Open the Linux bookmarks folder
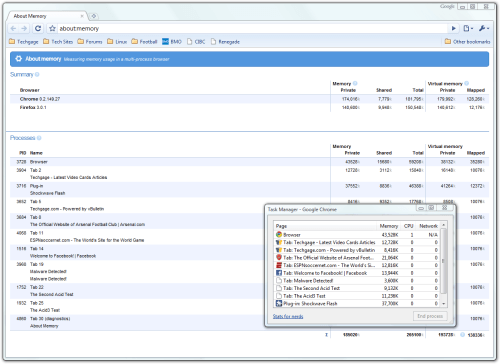Screen dimensions: 500x364 [x=117, y=42]
